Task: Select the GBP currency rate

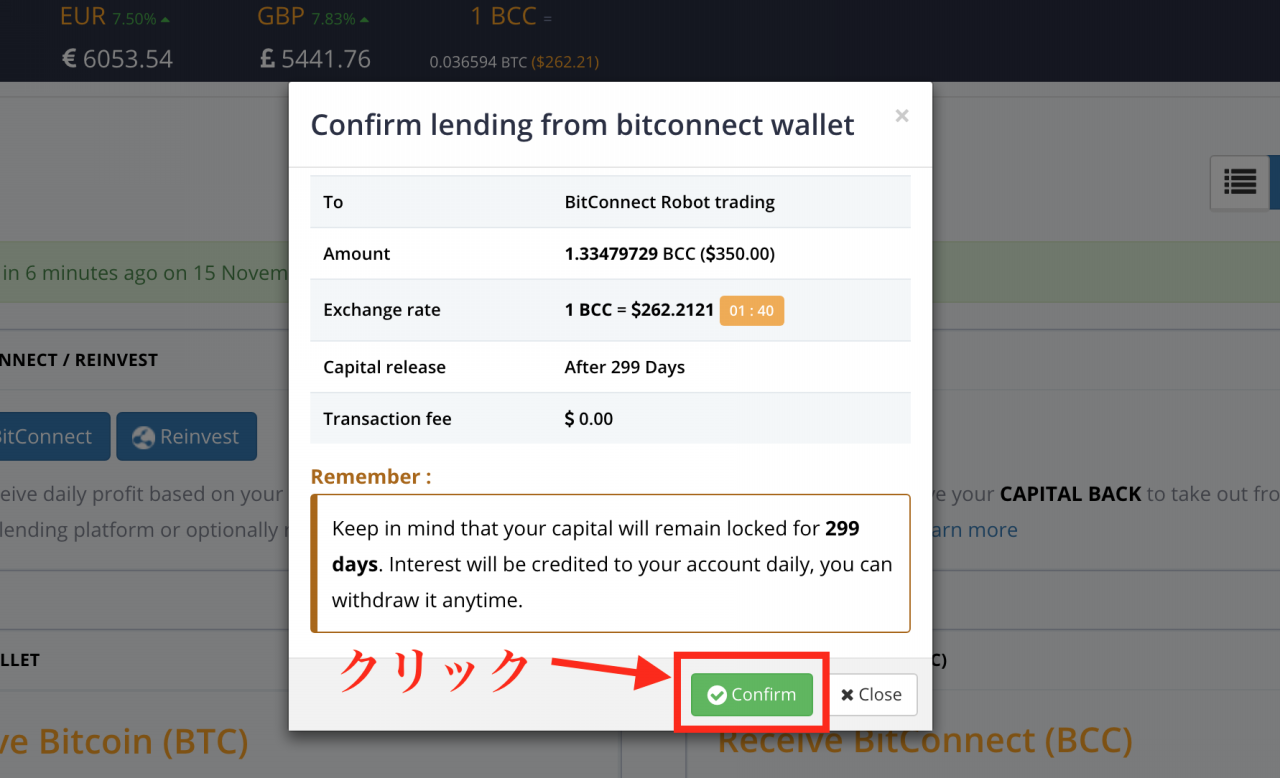Action: pyautogui.click(x=314, y=38)
